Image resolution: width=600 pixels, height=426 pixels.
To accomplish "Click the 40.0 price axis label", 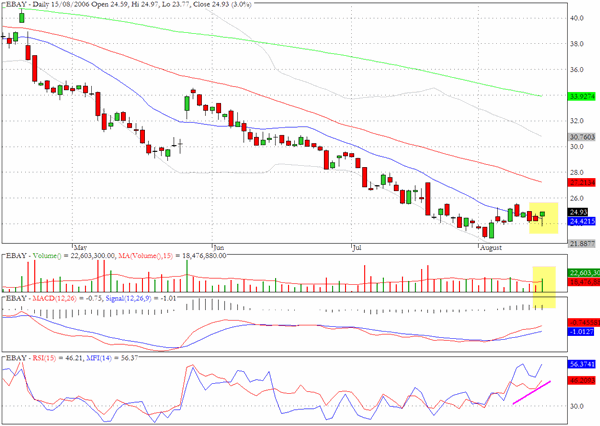I will (576, 18).
